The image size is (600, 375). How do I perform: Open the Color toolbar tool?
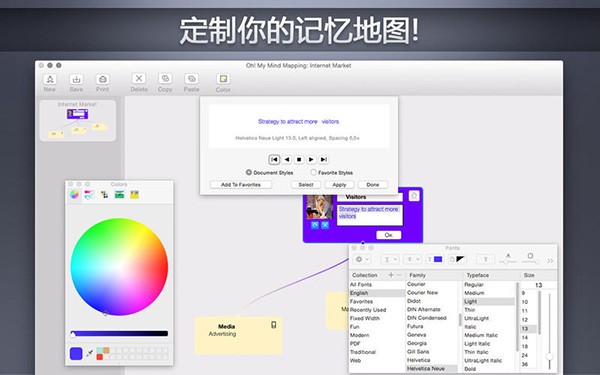click(223, 83)
